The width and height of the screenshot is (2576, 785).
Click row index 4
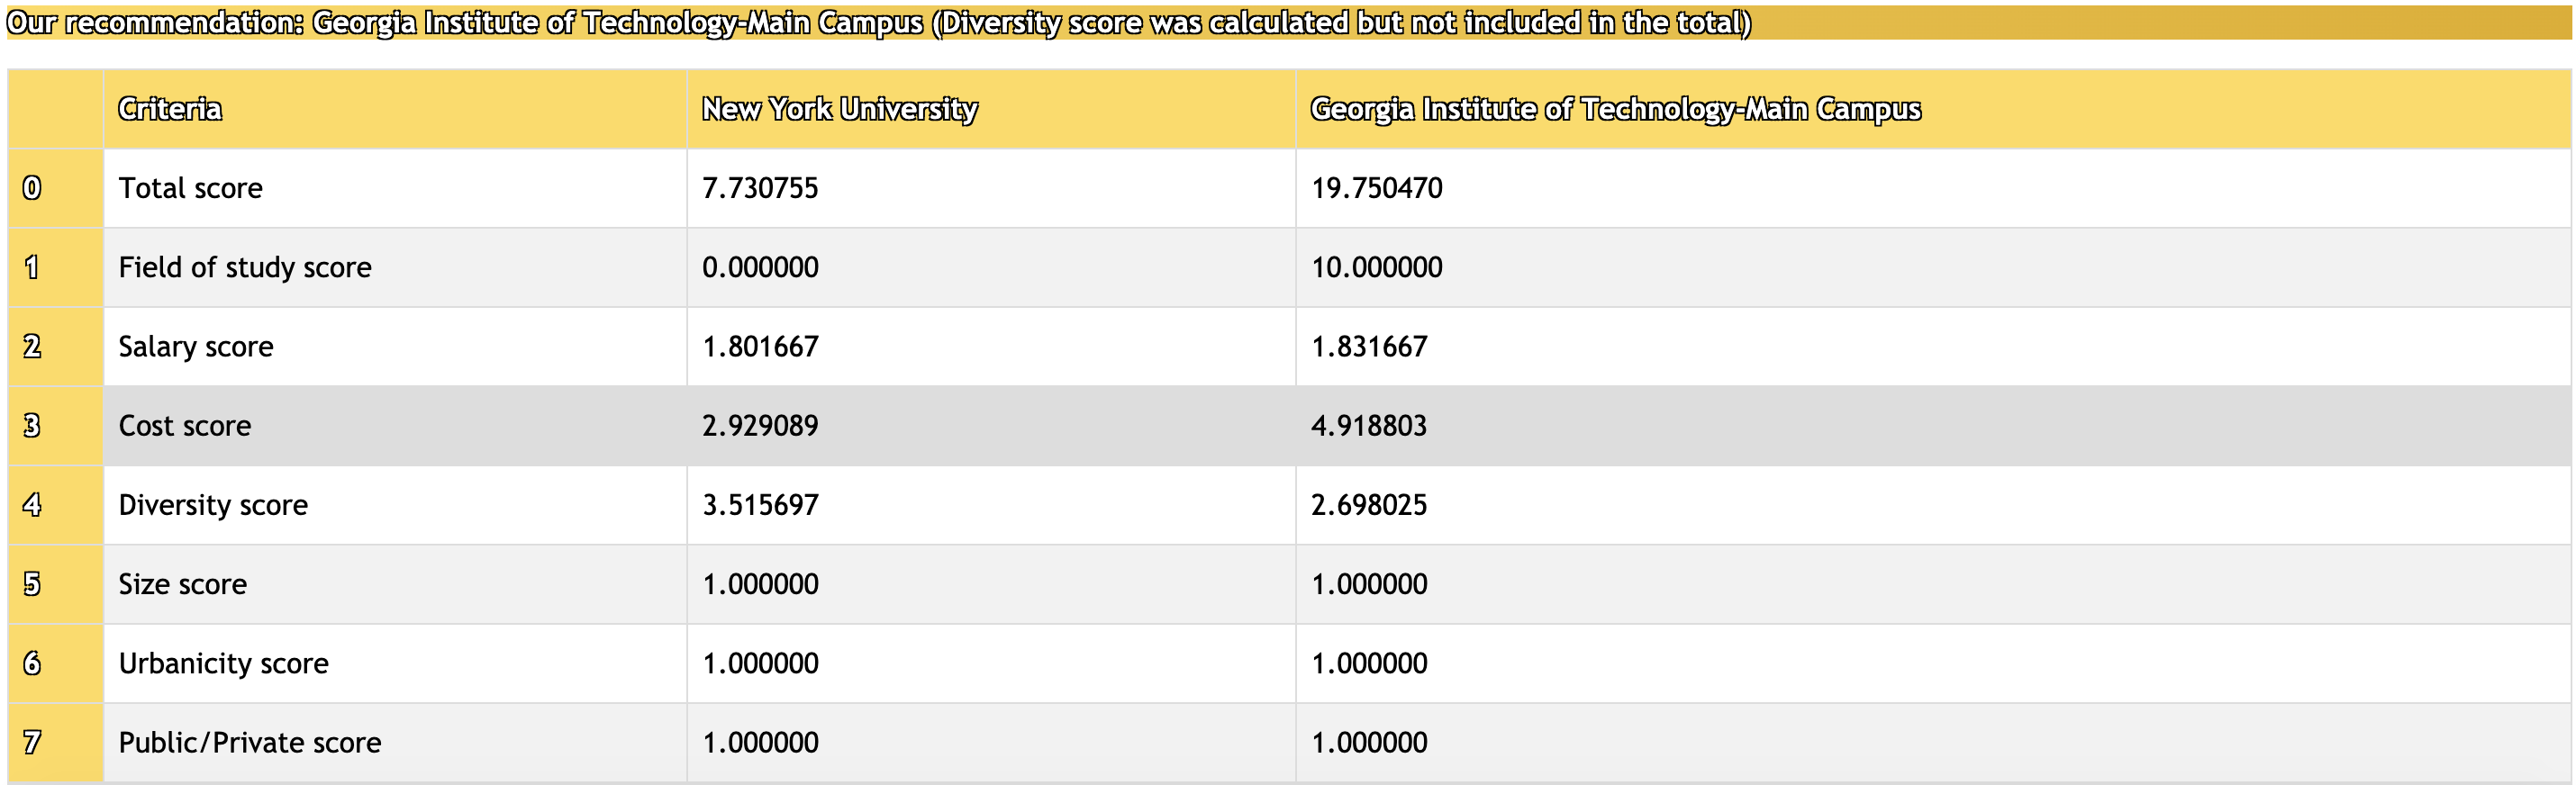point(32,505)
